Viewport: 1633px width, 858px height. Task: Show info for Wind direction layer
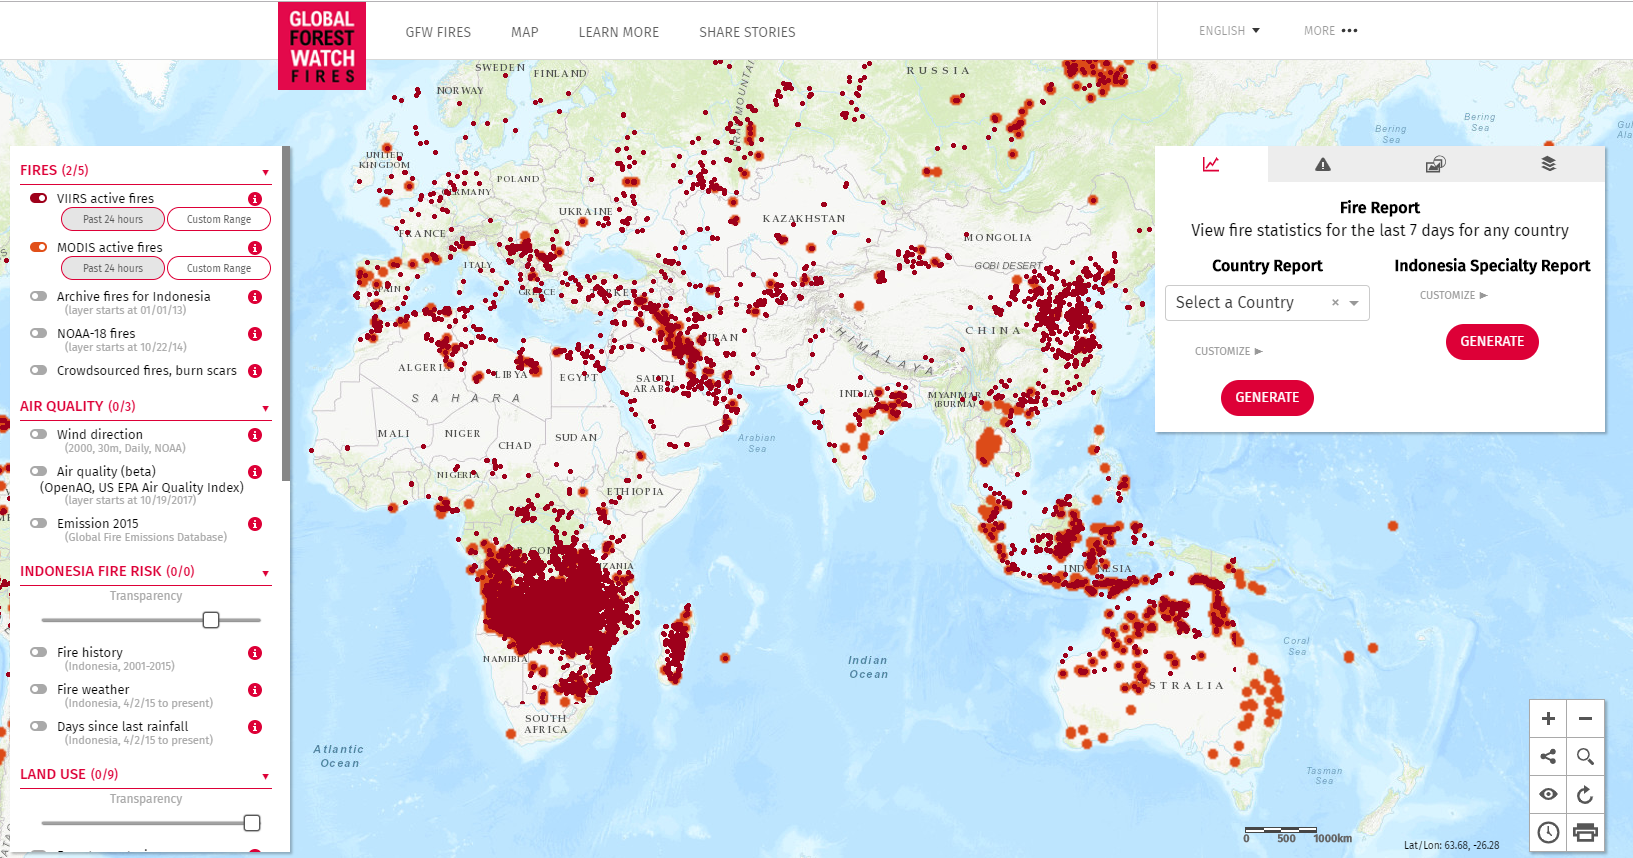click(255, 435)
